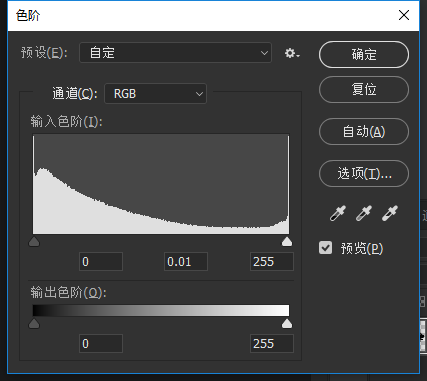Click the 自动 auto button
Image resolution: width=427 pixels, height=381 pixels.
[x=364, y=131]
